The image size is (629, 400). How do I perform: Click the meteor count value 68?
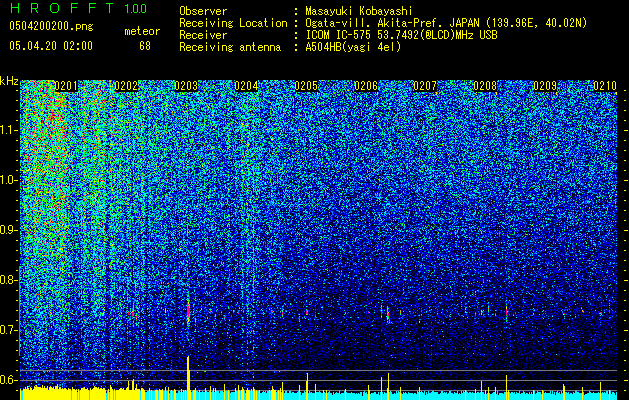(x=145, y=46)
